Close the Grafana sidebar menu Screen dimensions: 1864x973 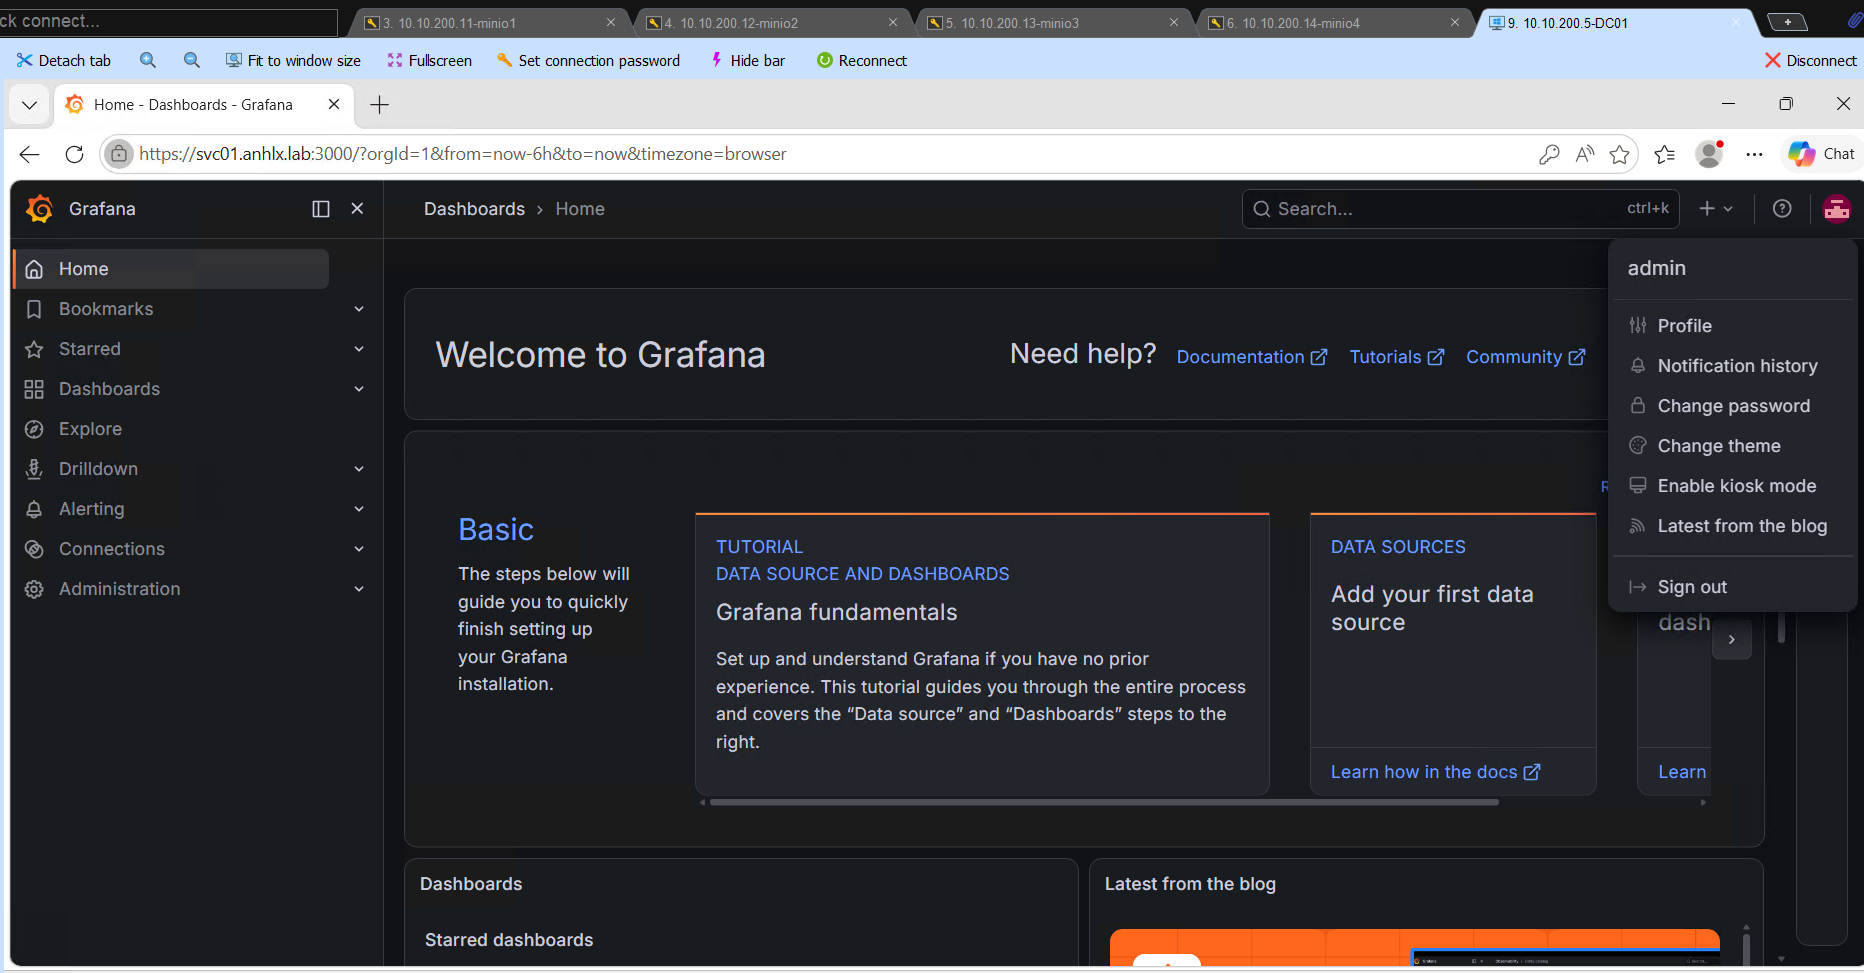(x=357, y=208)
